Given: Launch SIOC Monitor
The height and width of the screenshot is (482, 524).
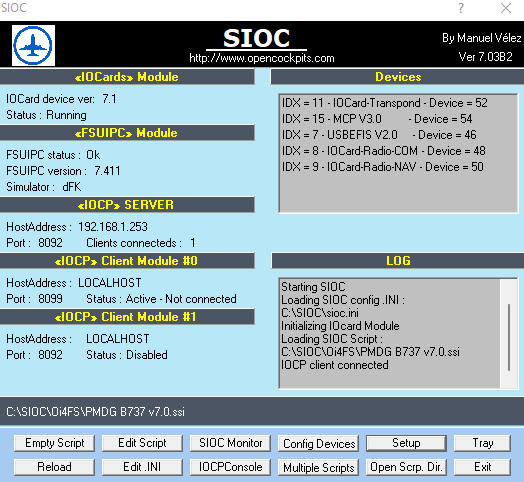Looking at the screenshot, I should pos(230,443).
